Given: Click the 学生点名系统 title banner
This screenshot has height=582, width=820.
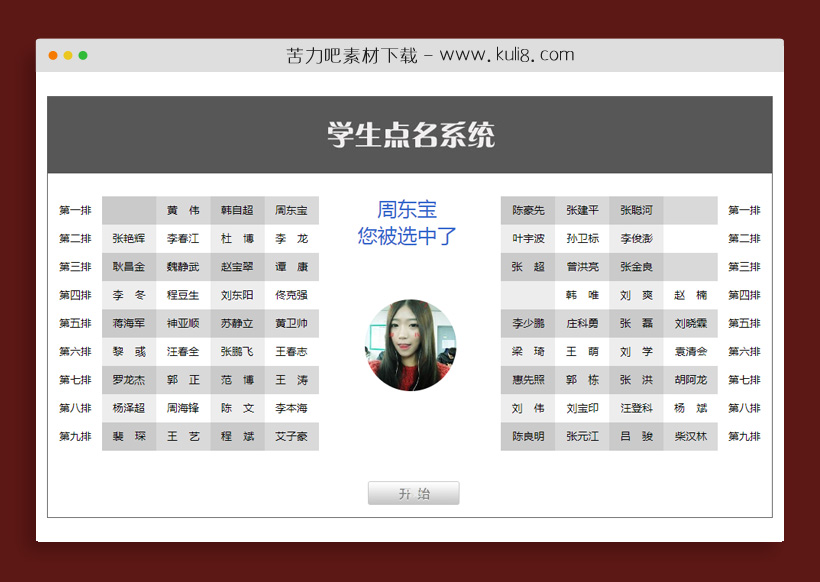Looking at the screenshot, I should tap(411, 134).
